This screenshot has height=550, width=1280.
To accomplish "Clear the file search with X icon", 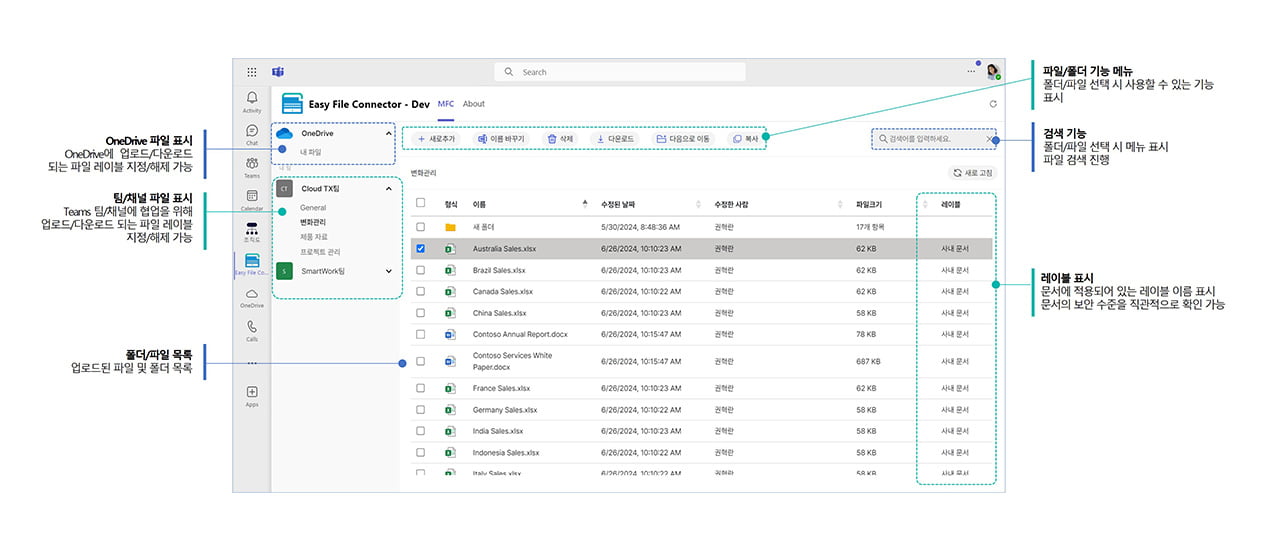I will coord(990,139).
